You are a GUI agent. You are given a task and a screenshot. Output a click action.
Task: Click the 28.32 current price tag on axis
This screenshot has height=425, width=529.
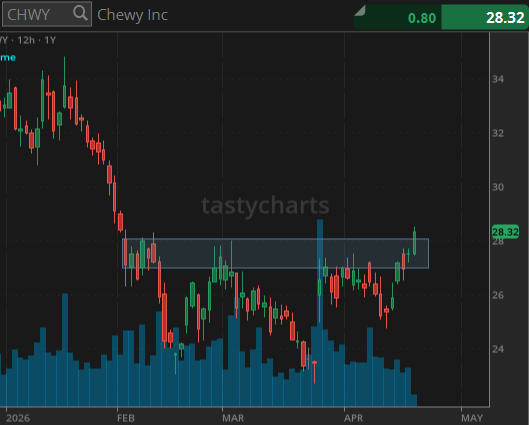tap(505, 232)
